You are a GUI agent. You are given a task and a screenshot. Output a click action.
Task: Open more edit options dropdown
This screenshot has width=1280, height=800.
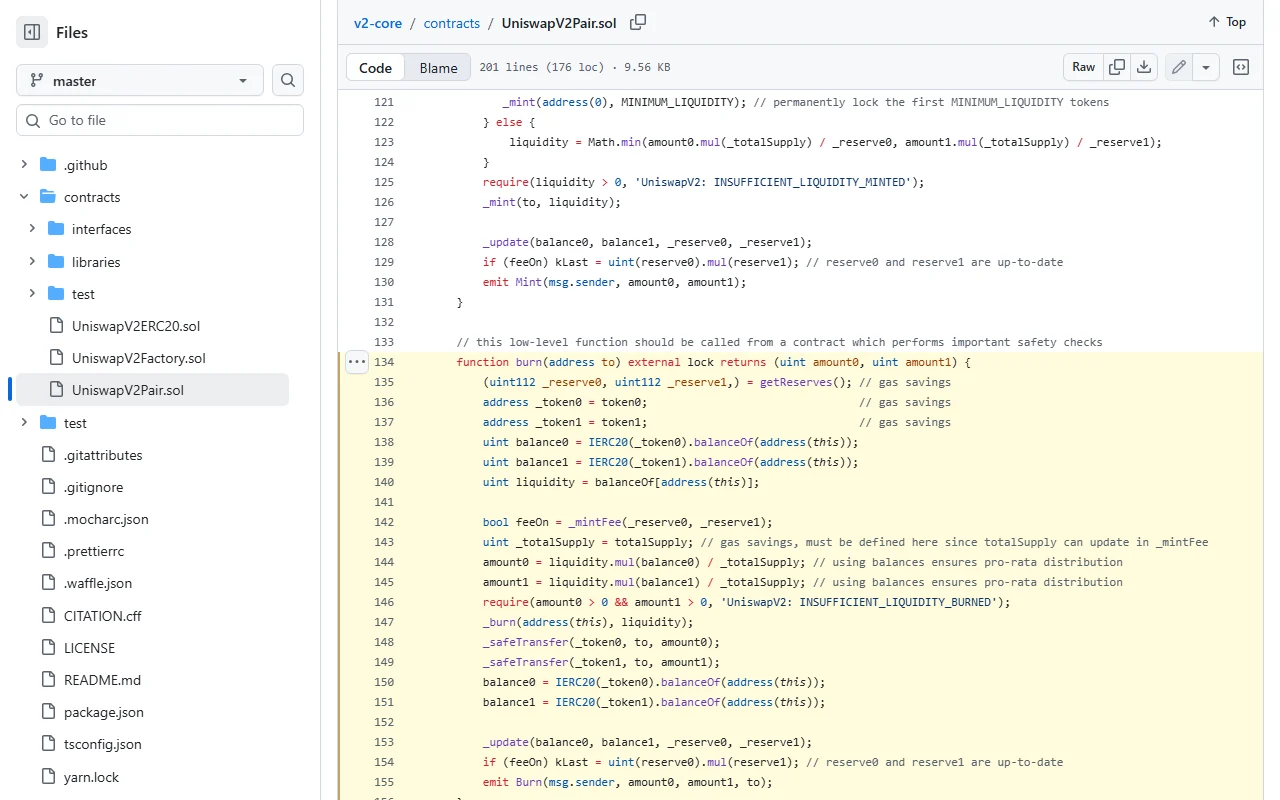point(1206,67)
